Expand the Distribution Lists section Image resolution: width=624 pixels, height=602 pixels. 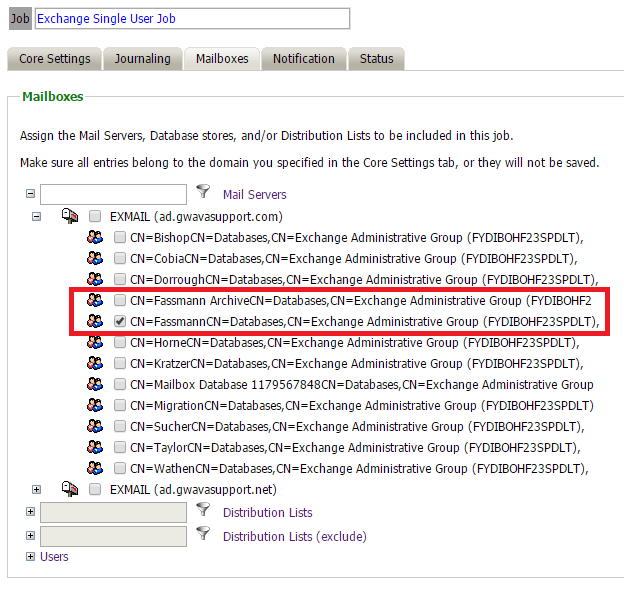[x=30, y=512]
